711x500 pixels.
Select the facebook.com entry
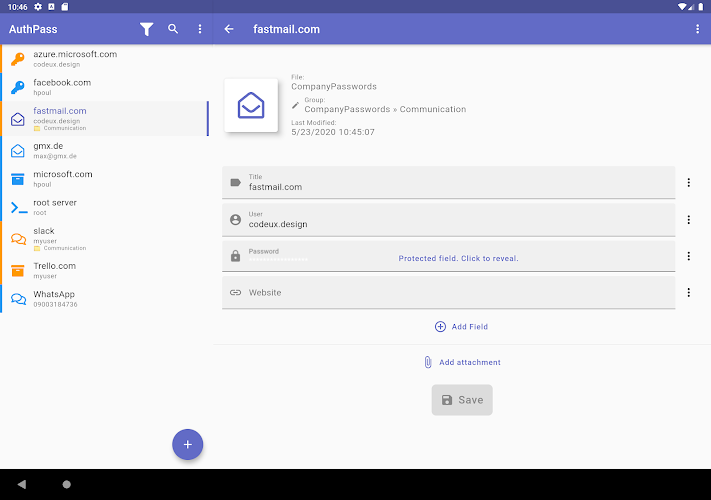click(x=105, y=87)
